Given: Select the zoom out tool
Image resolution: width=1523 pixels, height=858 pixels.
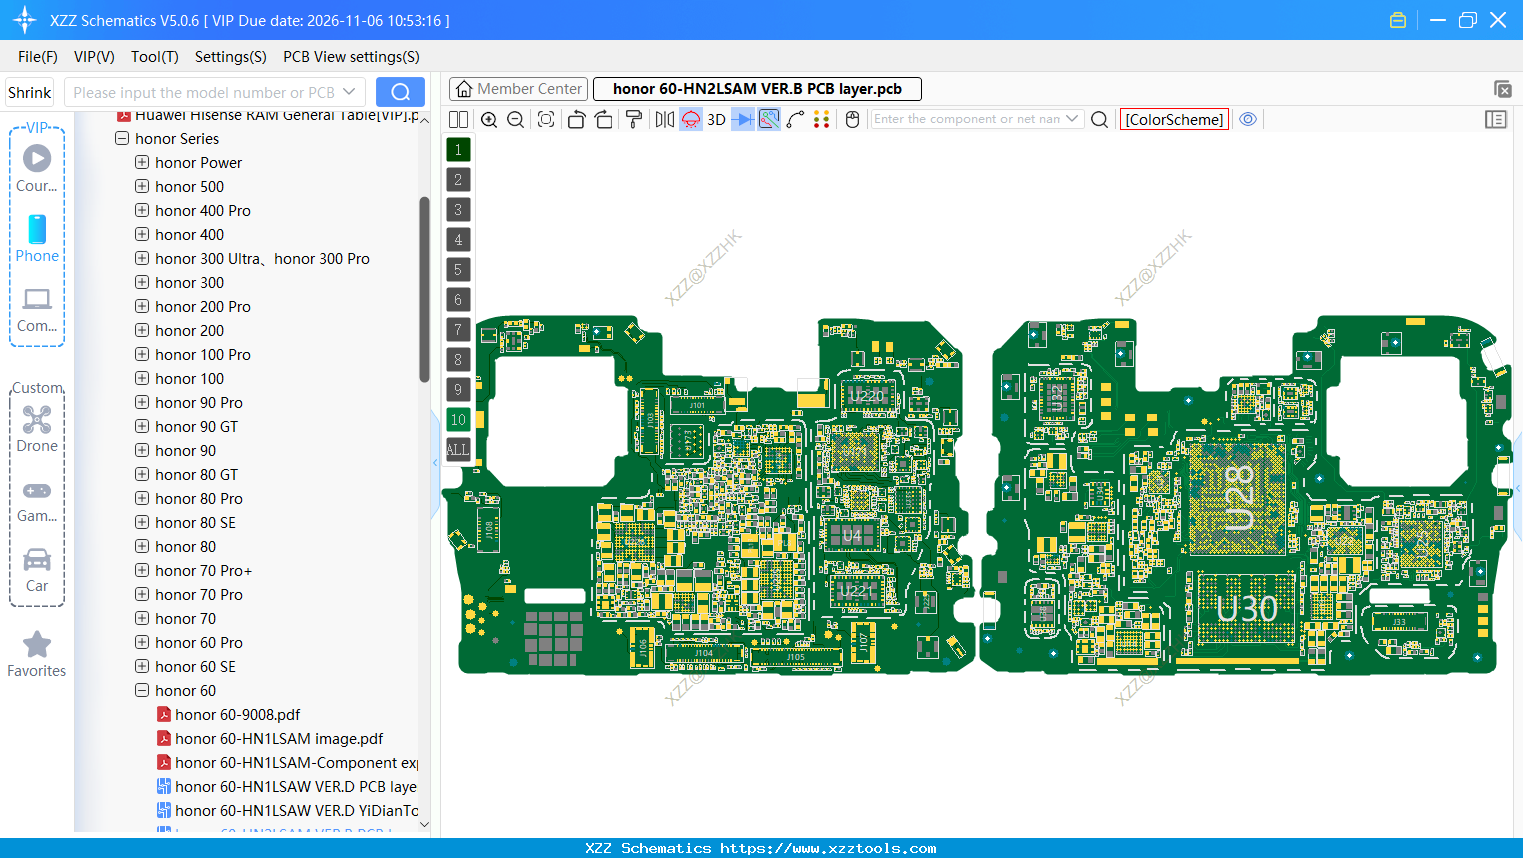Looking at the screenshot, I should tap(515, 119).
